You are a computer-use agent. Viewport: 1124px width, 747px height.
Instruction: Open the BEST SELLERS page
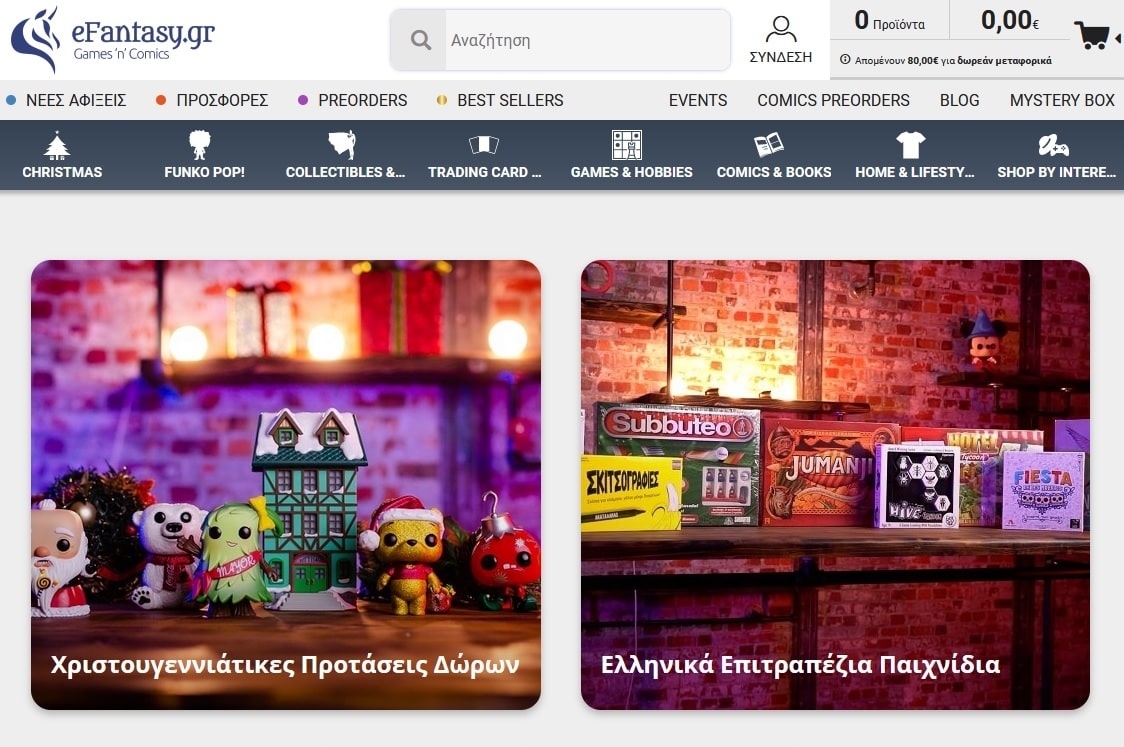510,100
